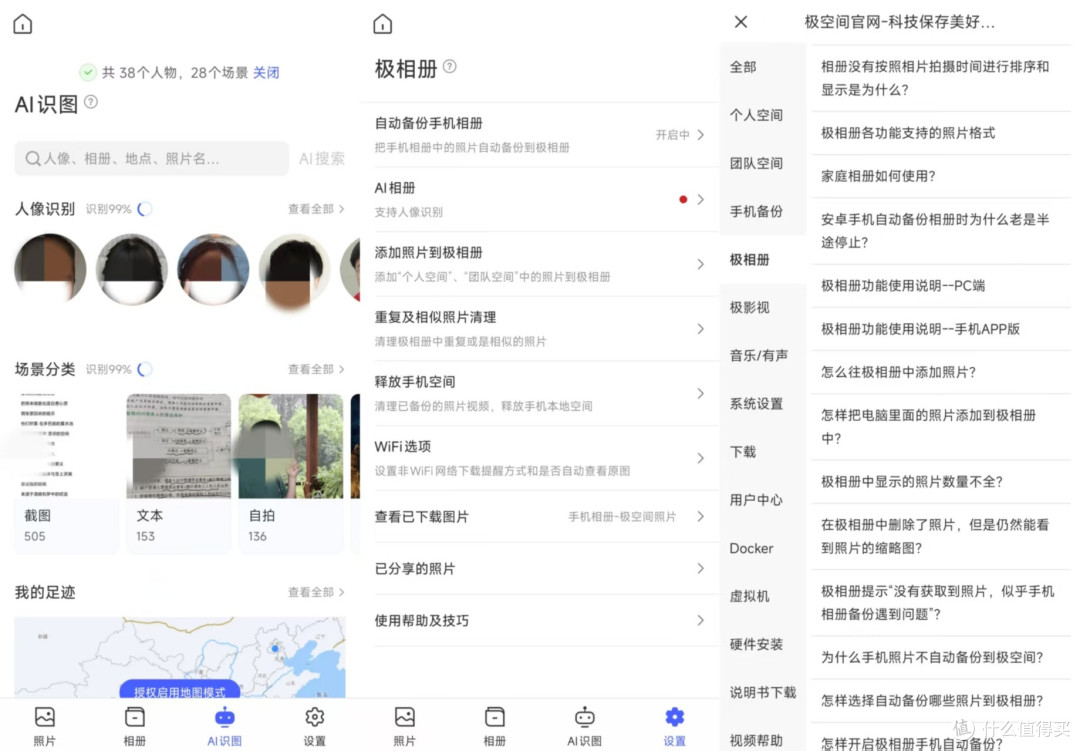Select 虚拟机 help category
Screen dimensions: 1080x751
pos(749,596)
